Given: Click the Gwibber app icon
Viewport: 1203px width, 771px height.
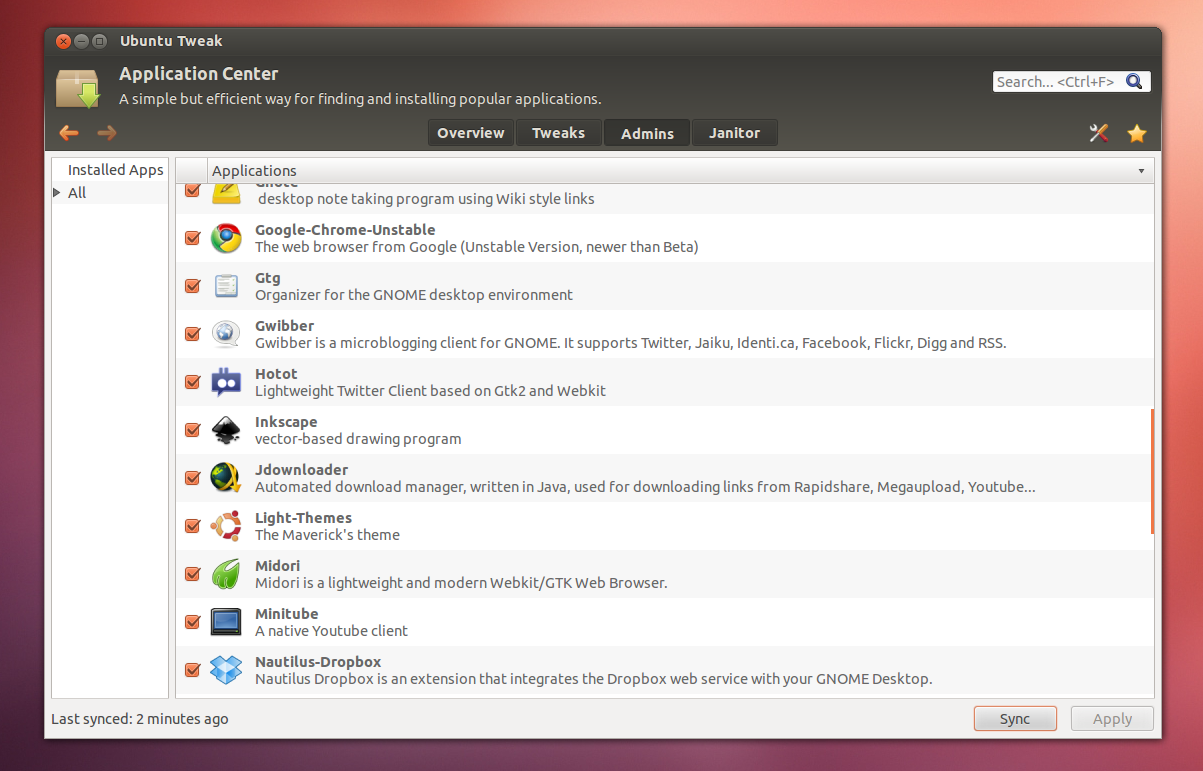Looking at the screenshot, I should tap(226, 334).
